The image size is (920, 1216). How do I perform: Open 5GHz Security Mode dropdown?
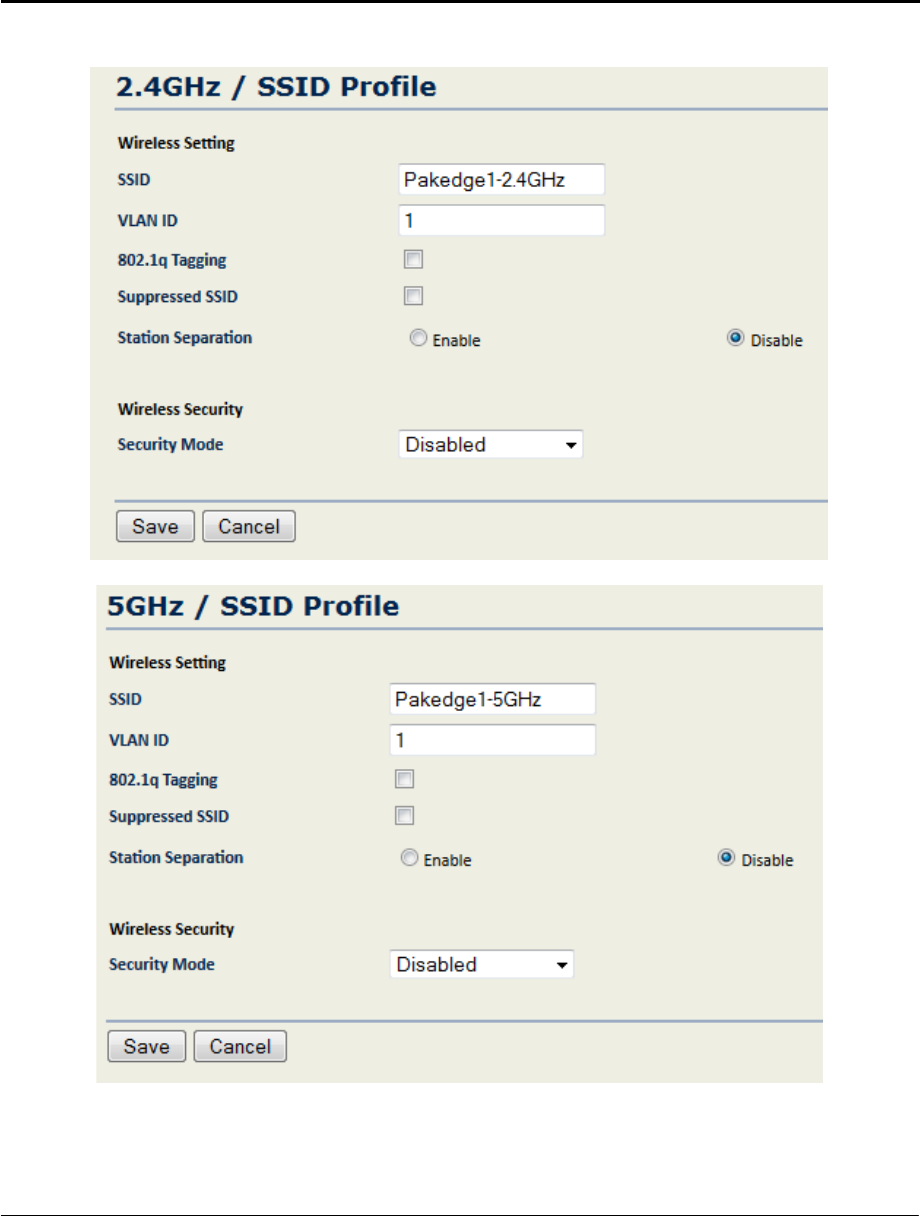point(481,965)
